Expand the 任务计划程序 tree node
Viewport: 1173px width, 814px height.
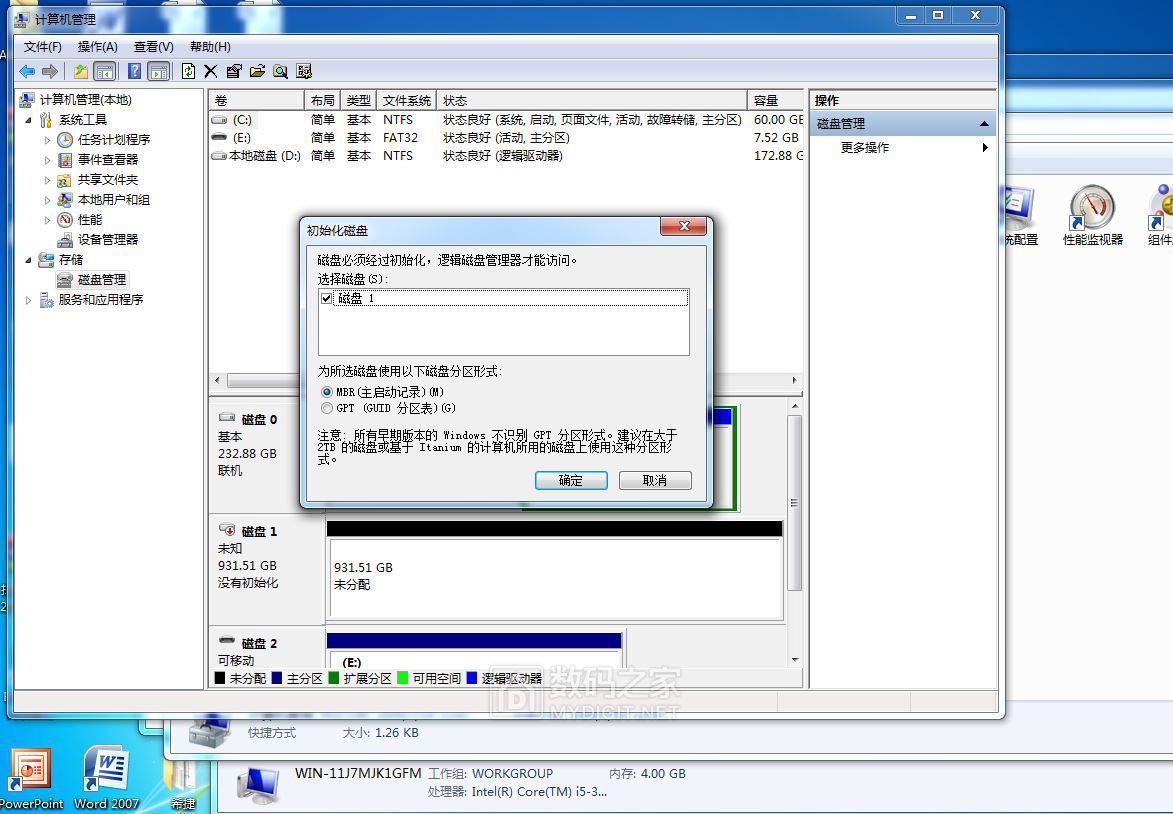tap(47, 140)
